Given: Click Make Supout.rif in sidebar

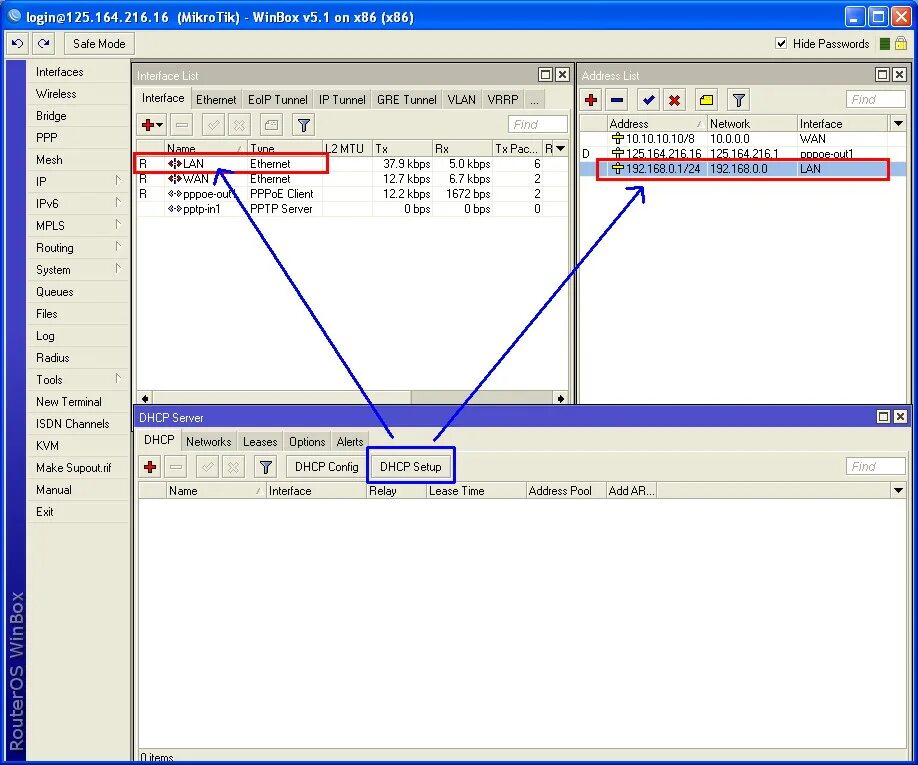Looking at the screenshot, I should tap(73, 468).
